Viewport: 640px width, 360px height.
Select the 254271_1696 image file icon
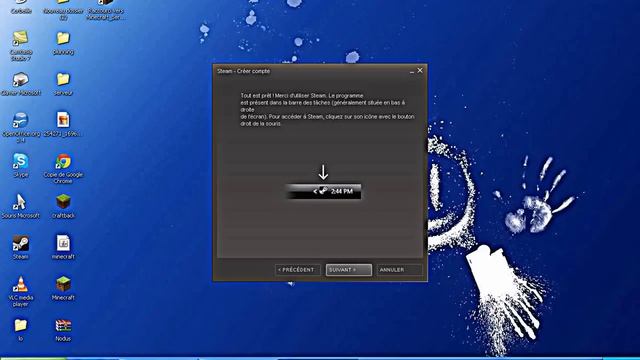[x=63, y=120]
